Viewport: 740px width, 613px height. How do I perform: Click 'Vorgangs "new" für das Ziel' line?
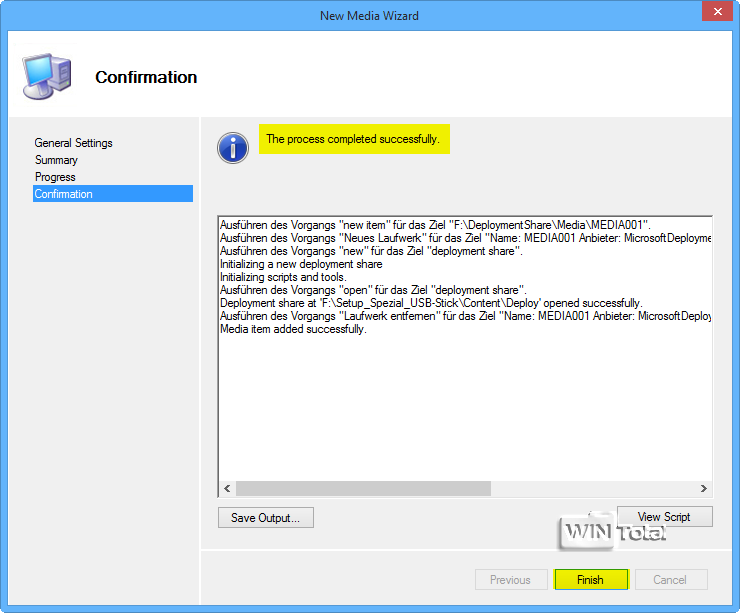pos(371,251)
